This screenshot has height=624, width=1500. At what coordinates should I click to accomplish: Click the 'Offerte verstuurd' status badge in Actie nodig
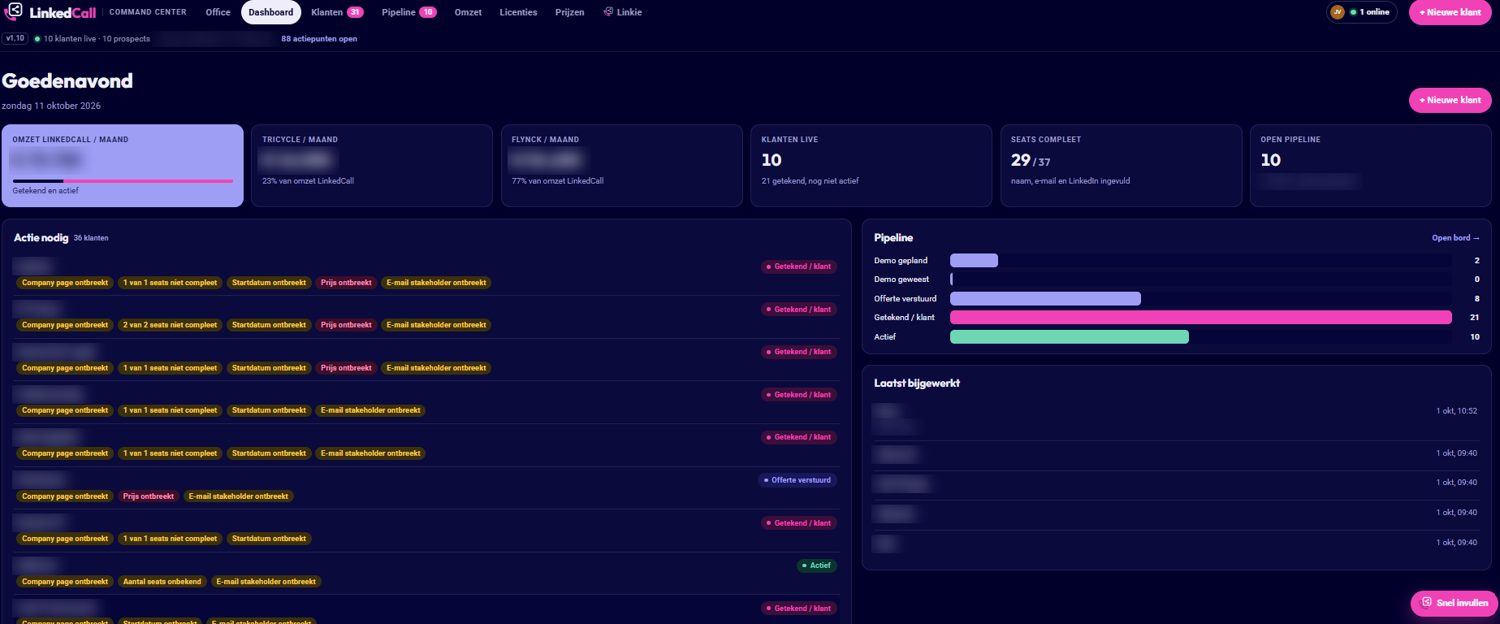(x=797, y=480)
